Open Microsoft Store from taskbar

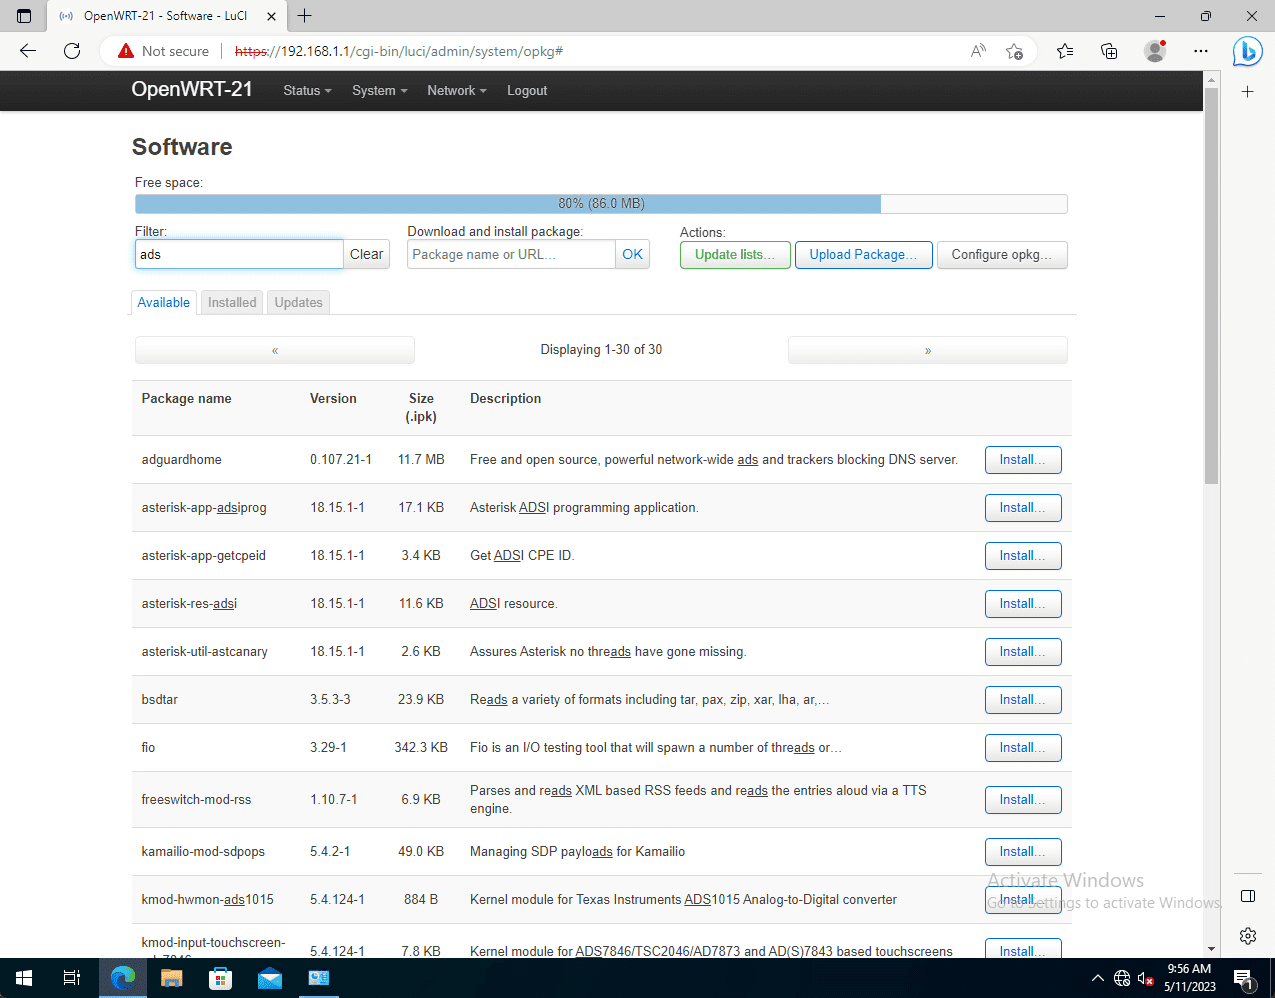(x=221, y=978)
